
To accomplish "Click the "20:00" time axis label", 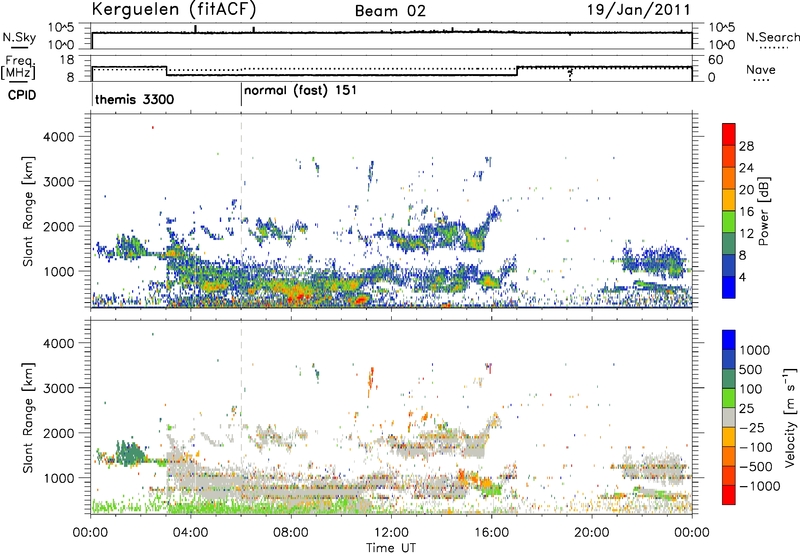I will click(x=591, y=533).
